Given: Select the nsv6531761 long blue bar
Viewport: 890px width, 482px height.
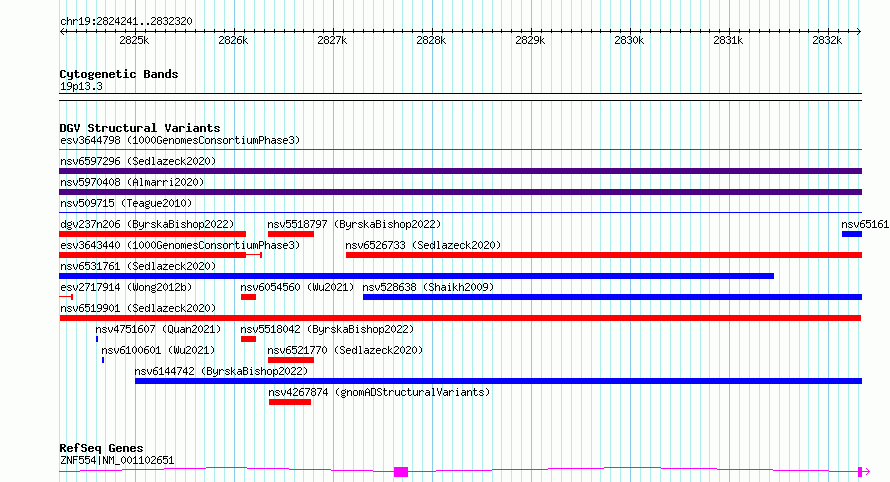Looking at the screenshot, I should pos(416,276).
